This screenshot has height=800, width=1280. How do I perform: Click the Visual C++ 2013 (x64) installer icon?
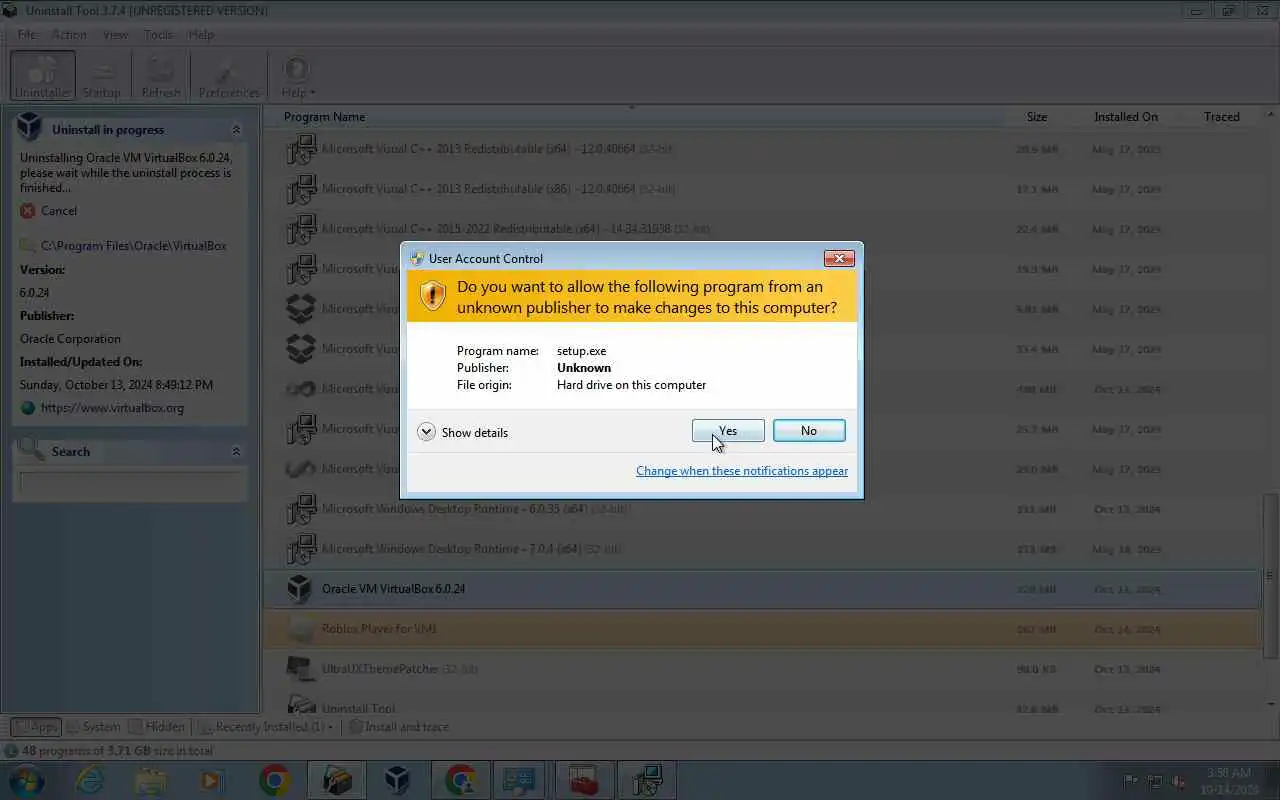pyautogui.click(x=300, y=149)
